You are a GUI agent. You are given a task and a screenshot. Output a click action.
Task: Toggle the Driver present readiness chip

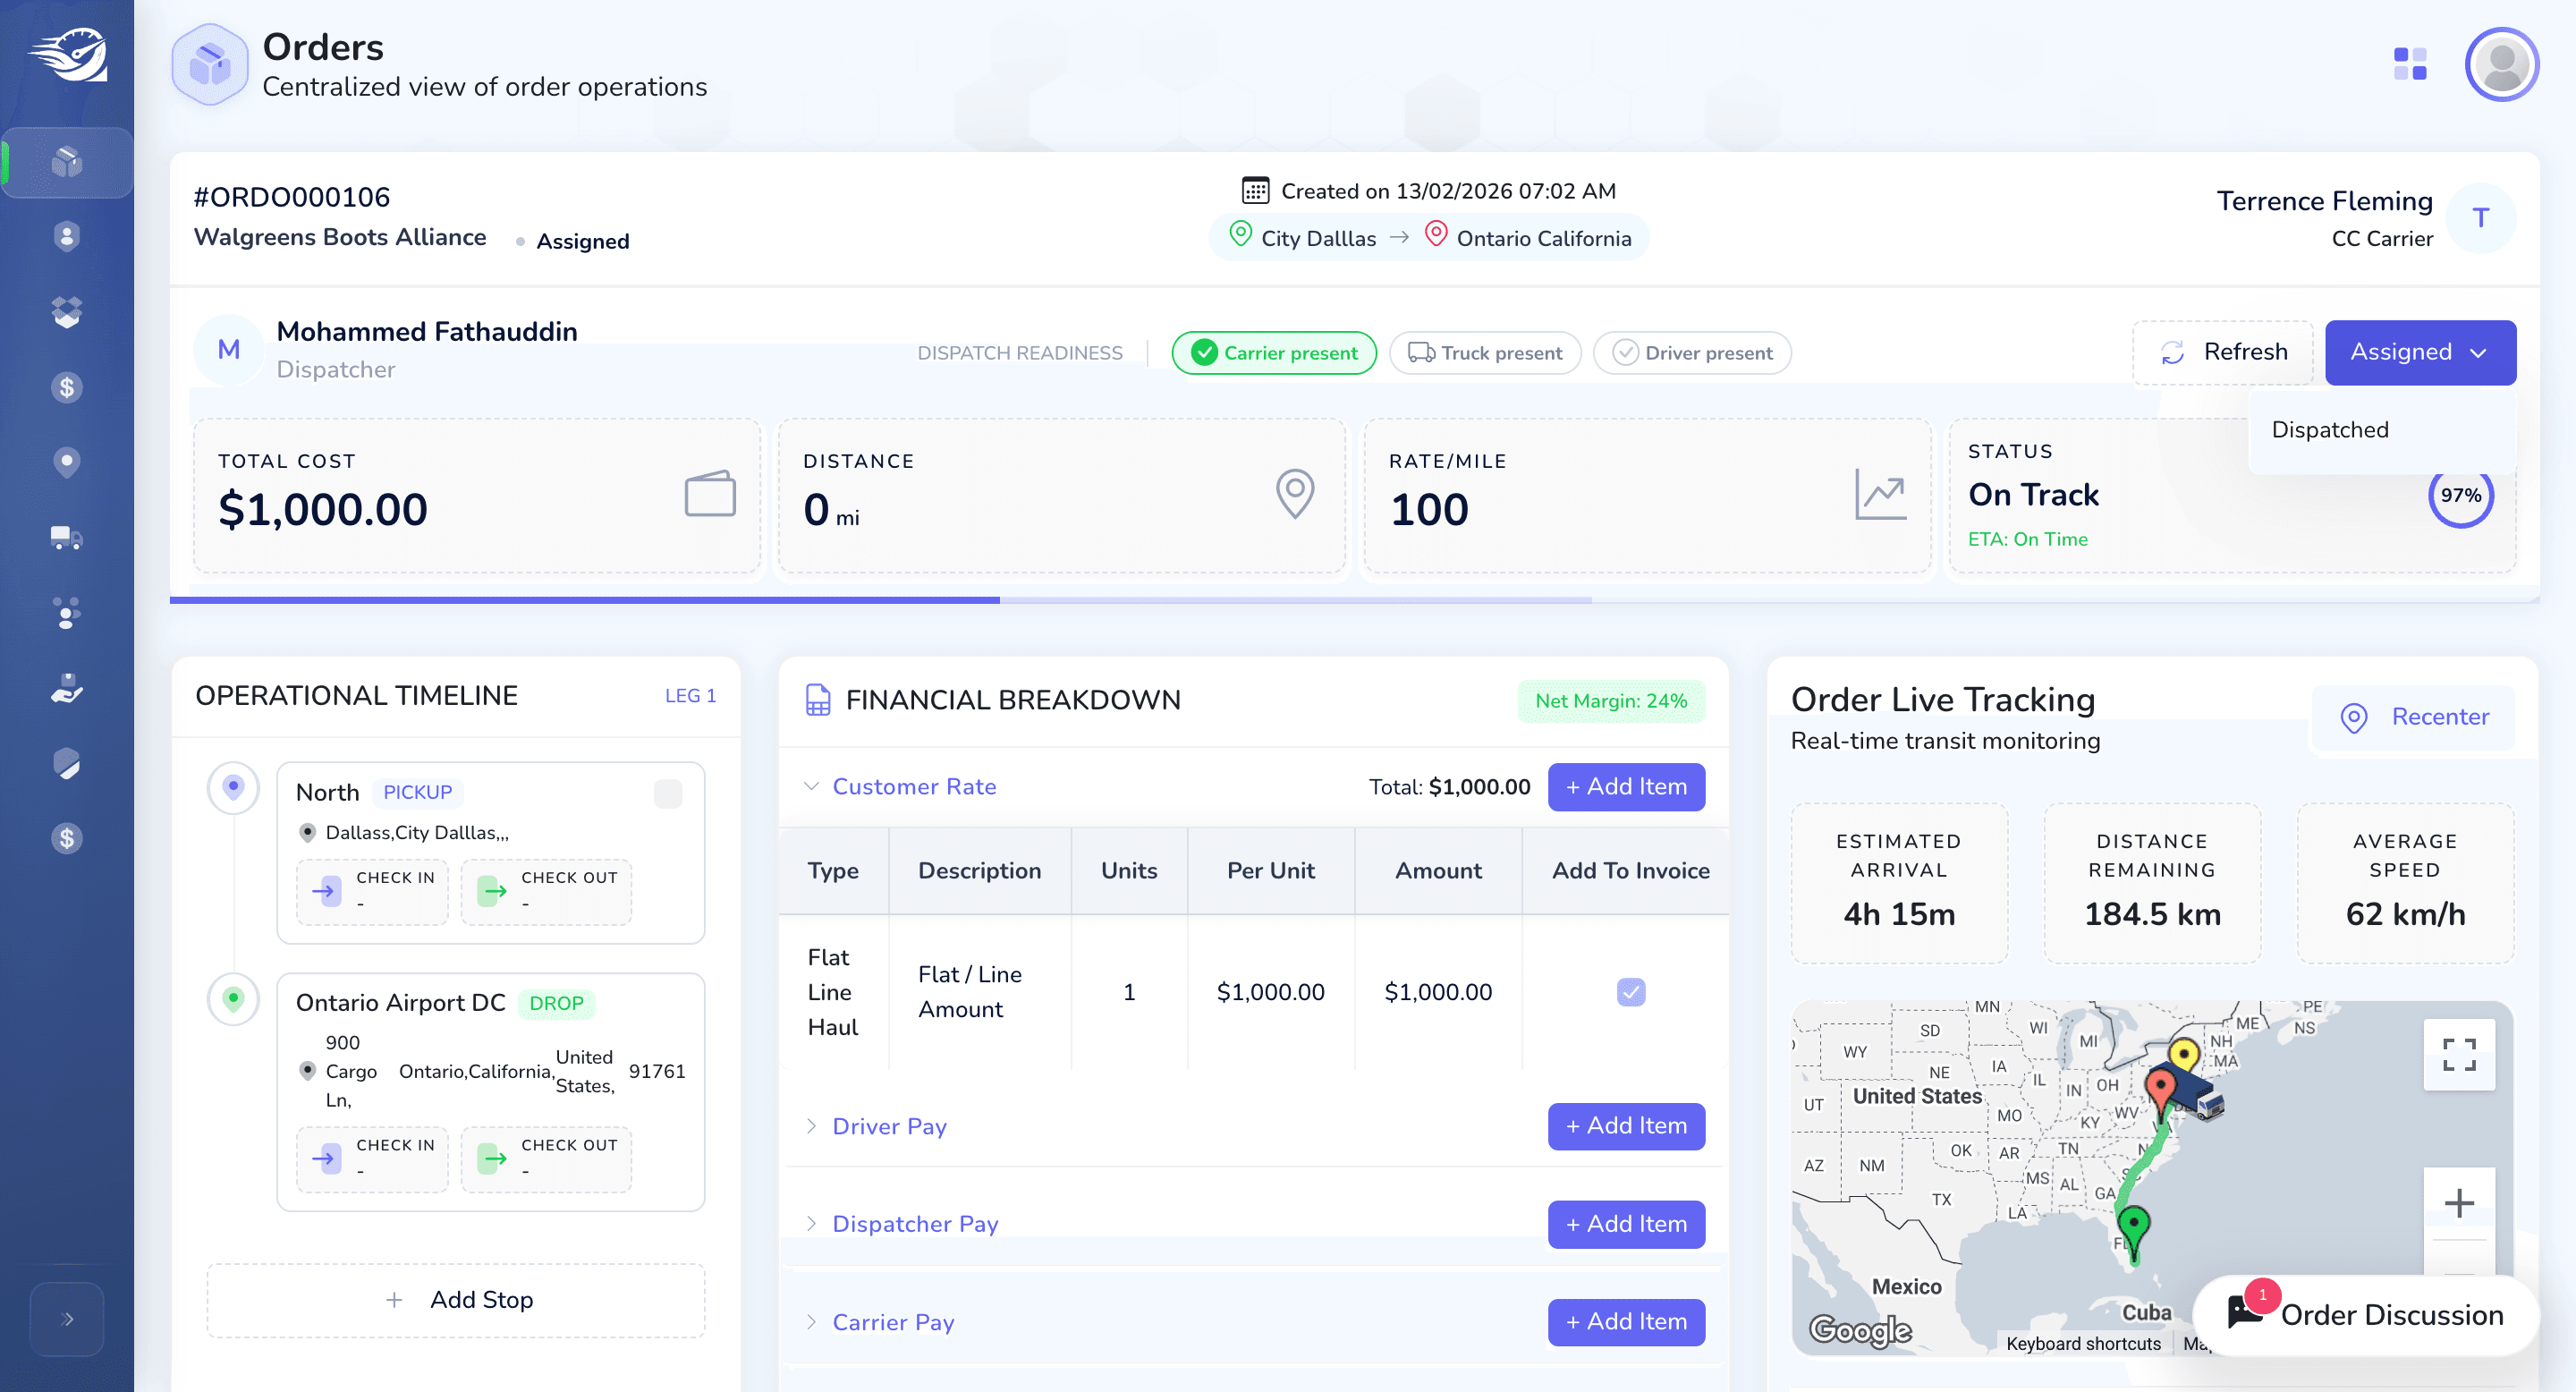pos(1692,353)
